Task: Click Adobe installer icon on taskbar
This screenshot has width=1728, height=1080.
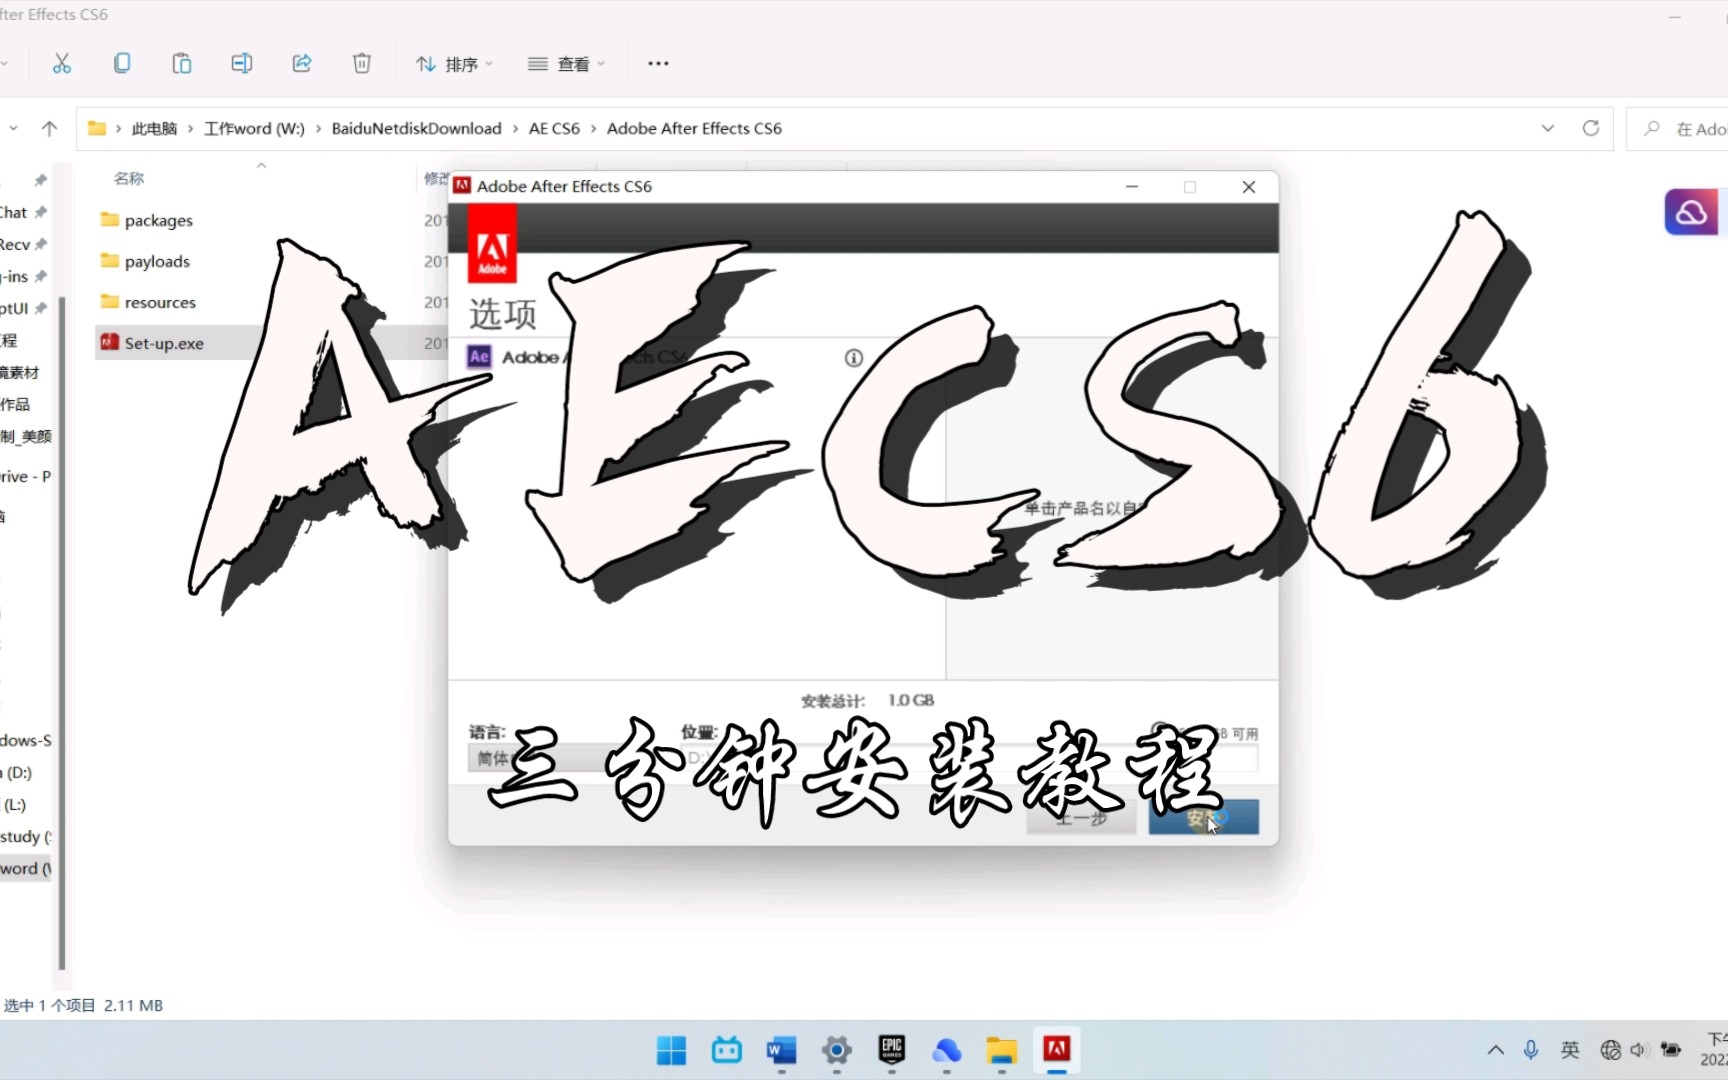Action: click(1056, 1050)
